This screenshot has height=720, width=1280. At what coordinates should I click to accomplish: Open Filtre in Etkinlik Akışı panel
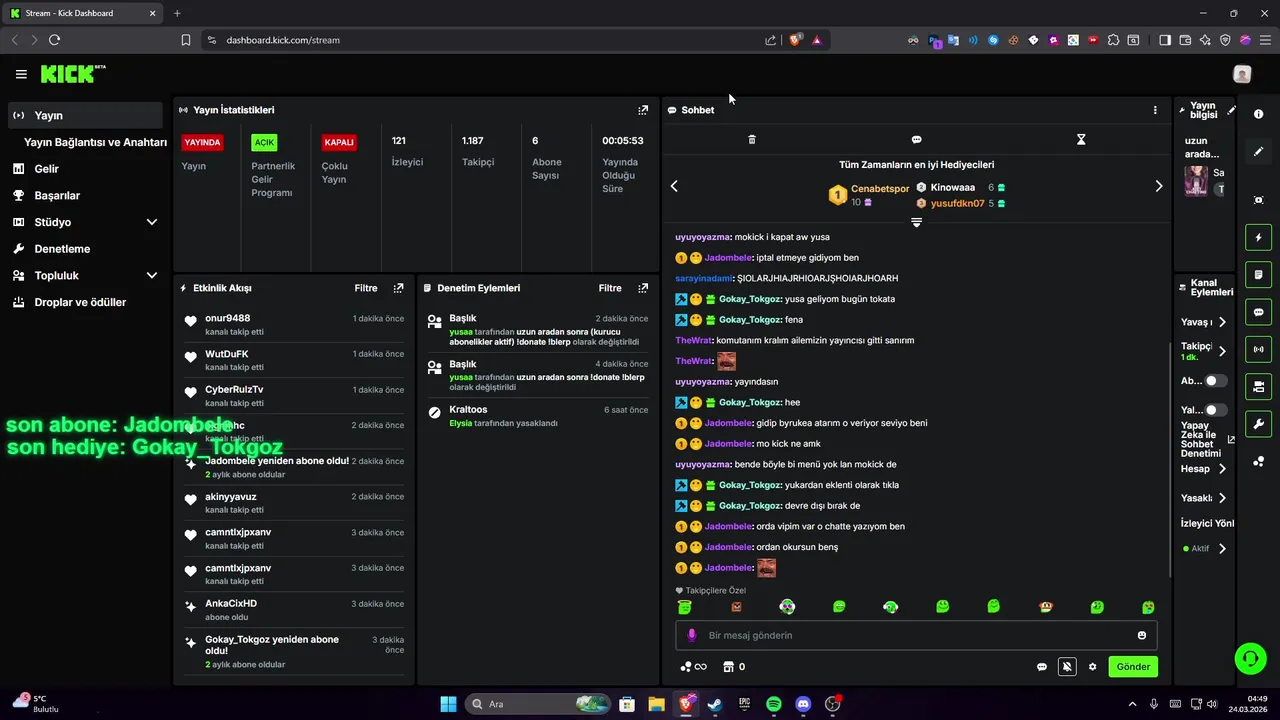pyautogui.click(x=366, y=288)
